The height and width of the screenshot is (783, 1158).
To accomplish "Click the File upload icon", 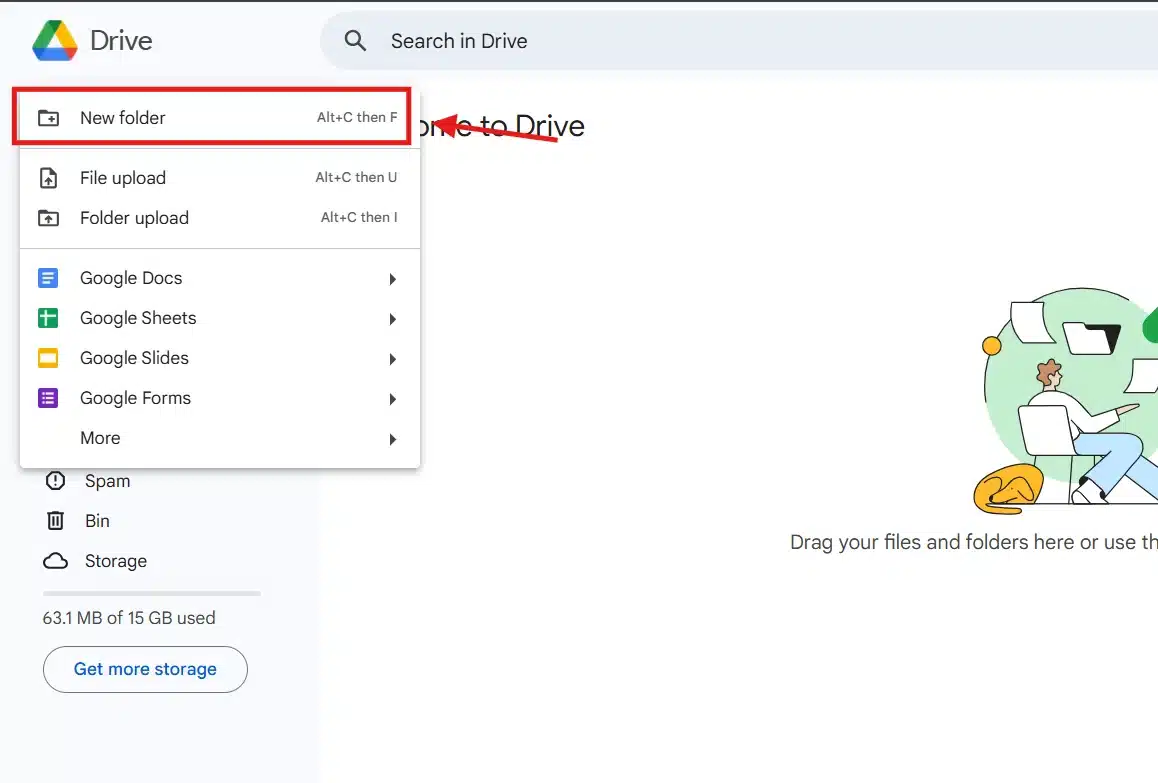I will 48,177.
